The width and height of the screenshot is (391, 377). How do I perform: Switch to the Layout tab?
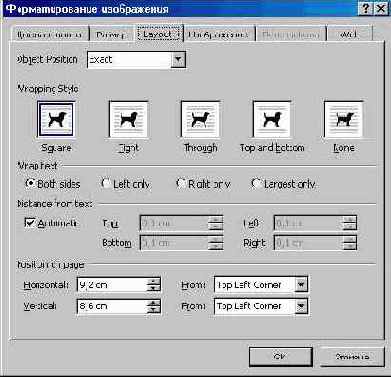159,34
